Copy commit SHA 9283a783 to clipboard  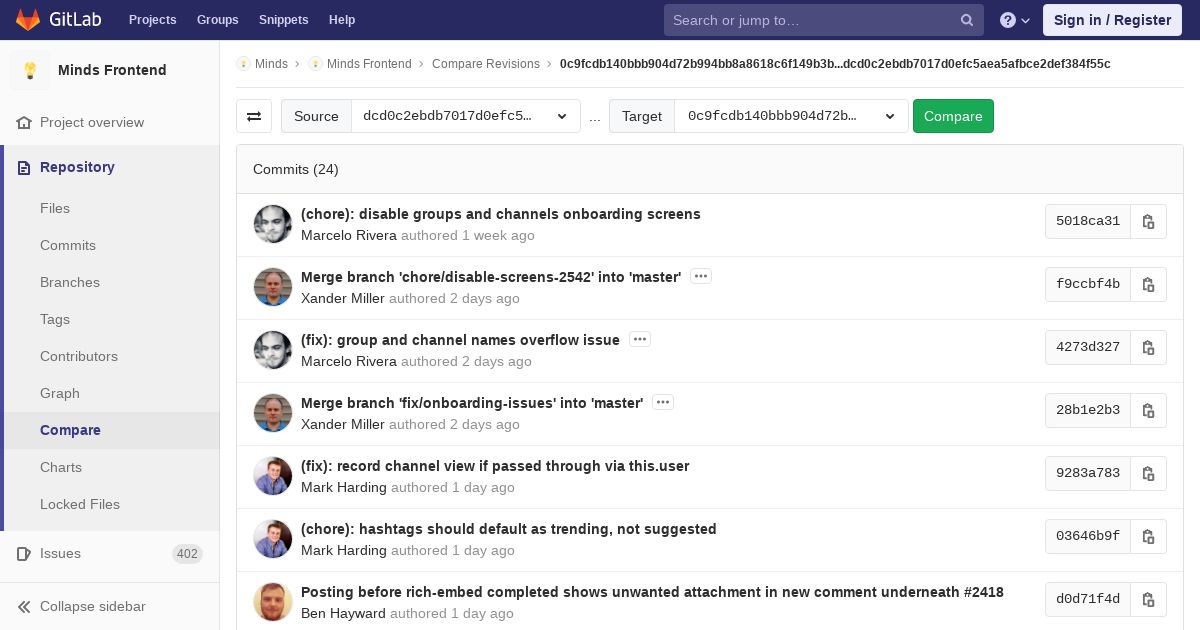click(x=1148, y=474)
